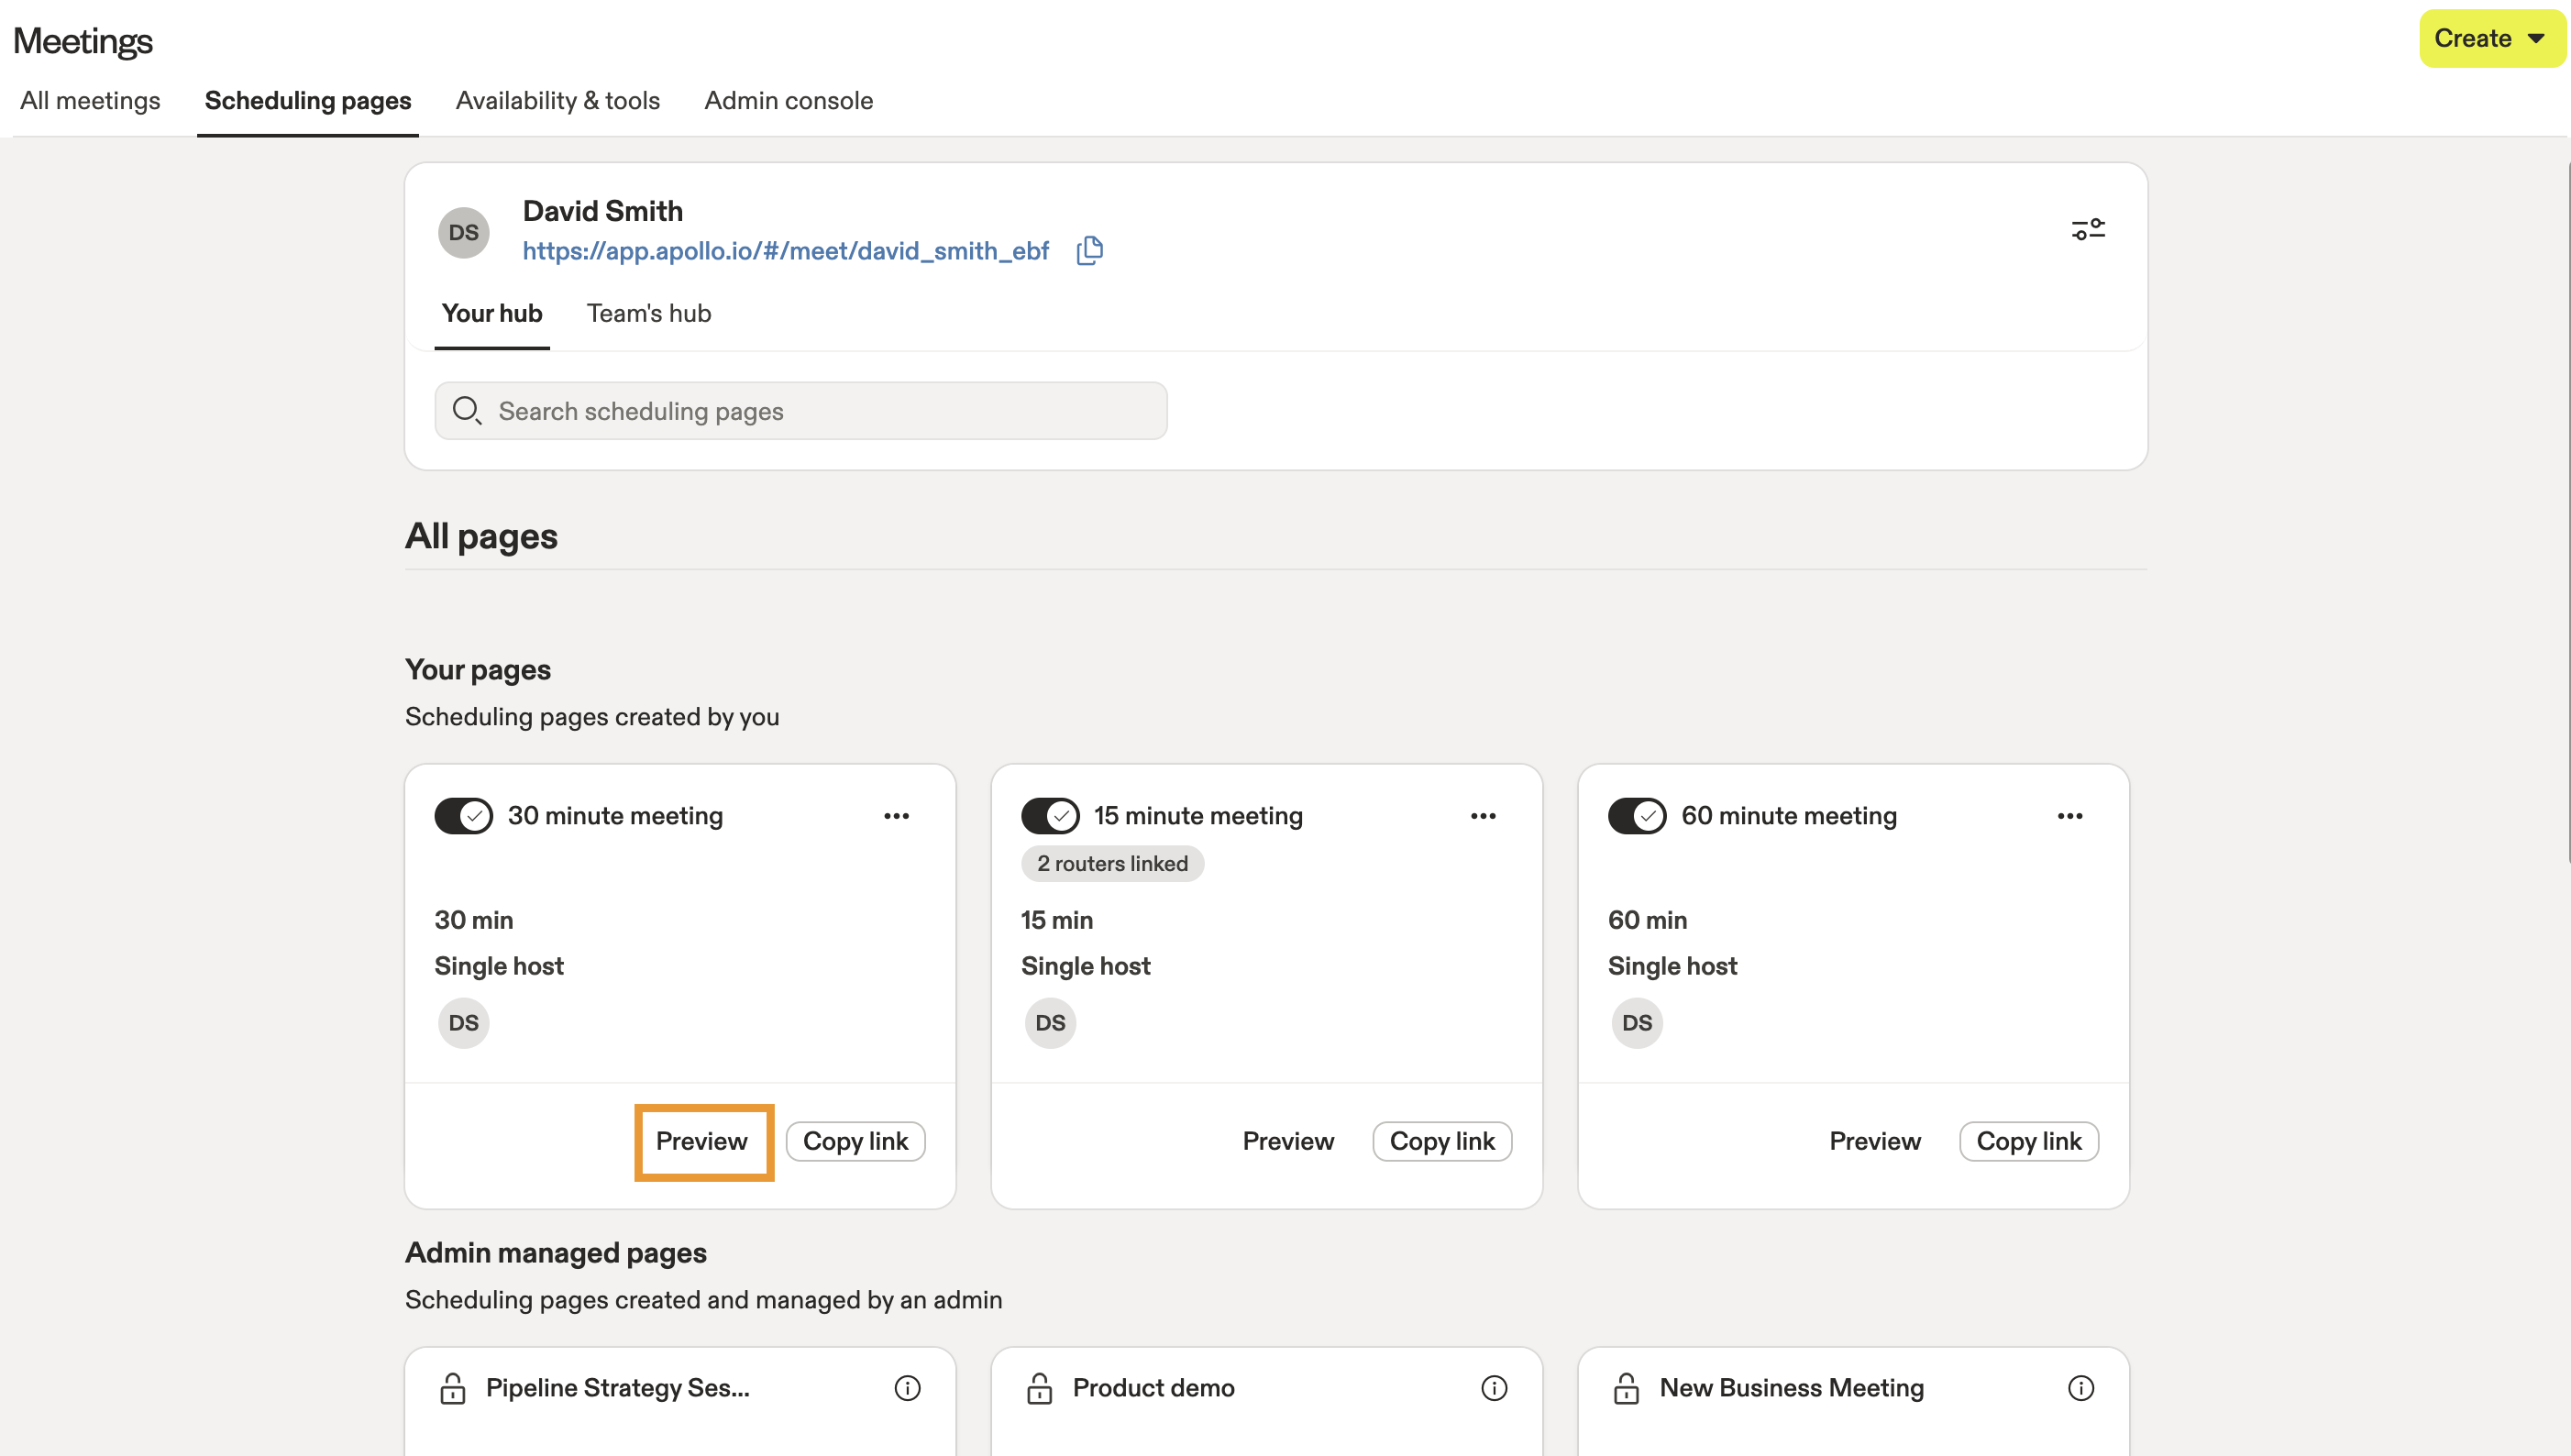Image resolution: width=2571 pixels, height=1456 pixels.
Task: Copy link for 15 minute meeting
Action: pyautogui.click(x=1441, y=1141)
